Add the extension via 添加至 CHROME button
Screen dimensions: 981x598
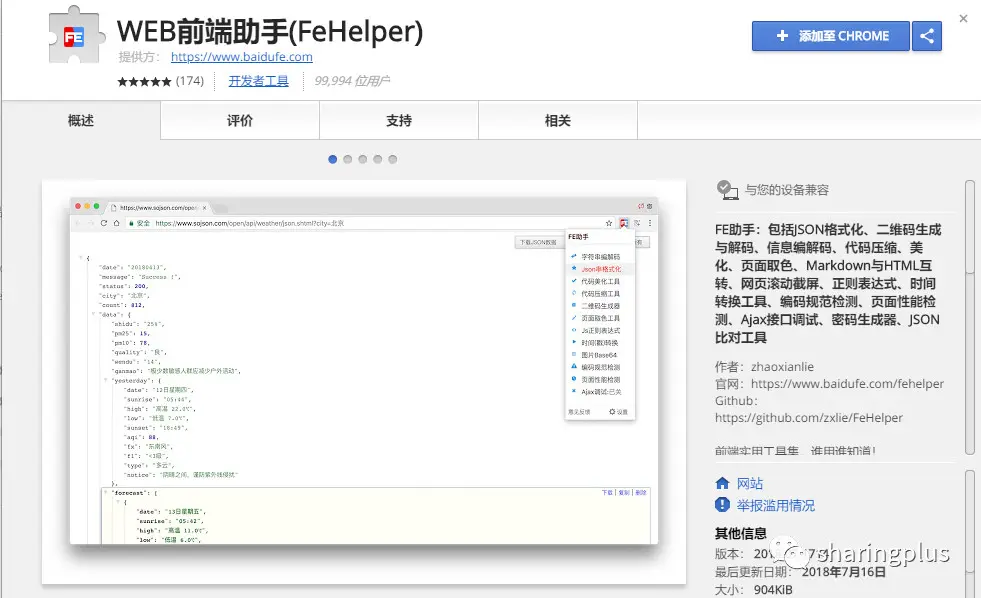point(830,36)
